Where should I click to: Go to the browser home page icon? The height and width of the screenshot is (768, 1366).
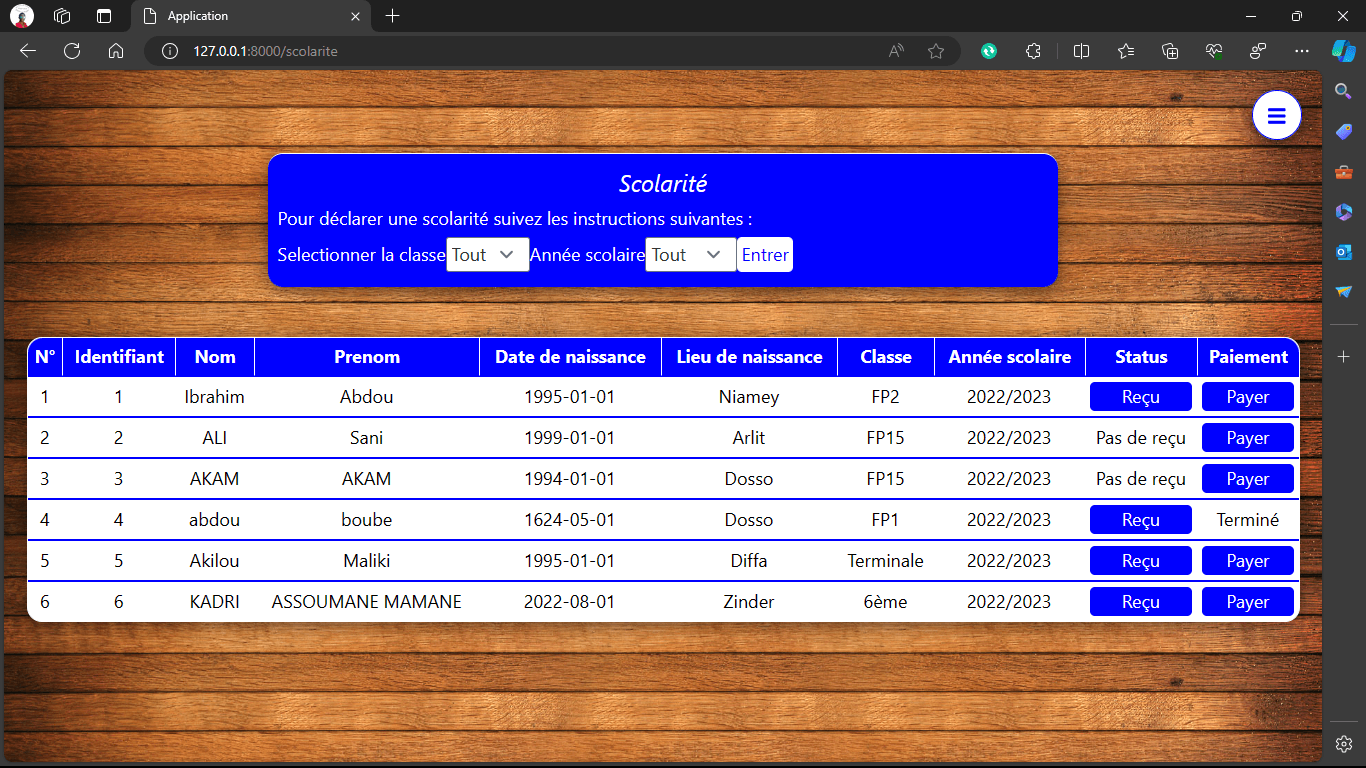pos(116,51)
